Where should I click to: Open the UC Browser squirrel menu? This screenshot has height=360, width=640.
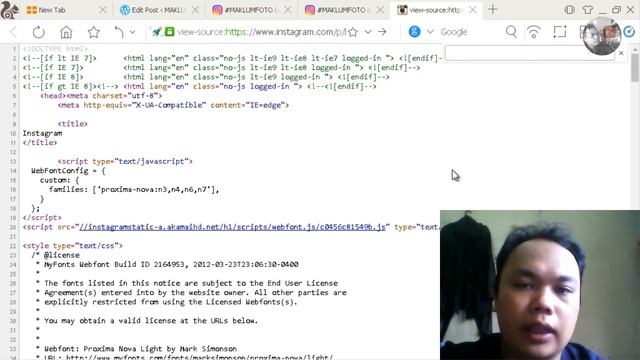9,10
